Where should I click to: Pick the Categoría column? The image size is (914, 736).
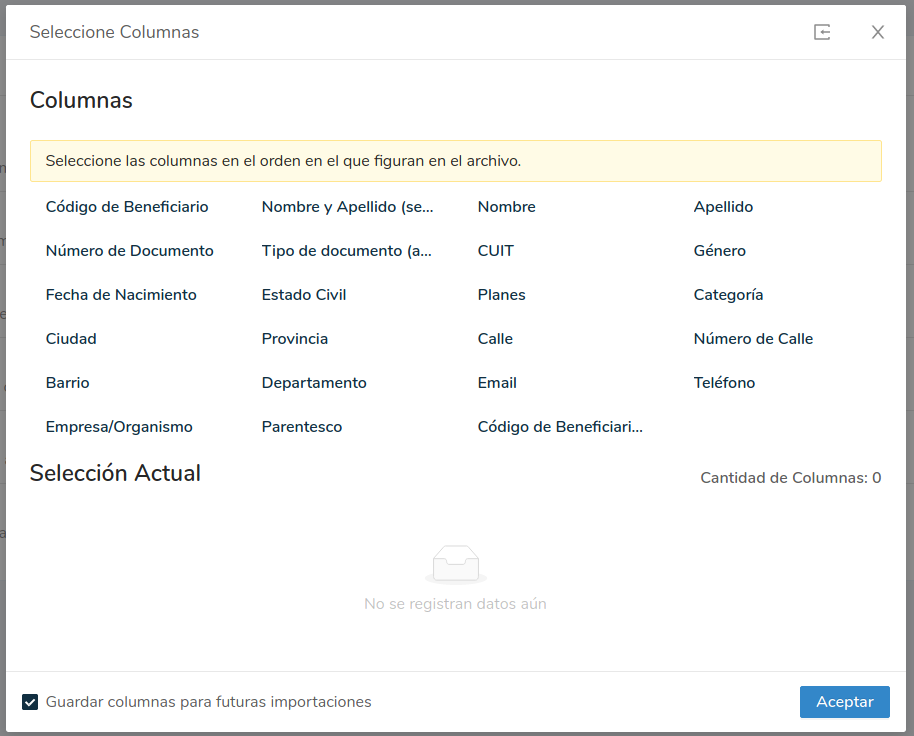click(728, 295)
